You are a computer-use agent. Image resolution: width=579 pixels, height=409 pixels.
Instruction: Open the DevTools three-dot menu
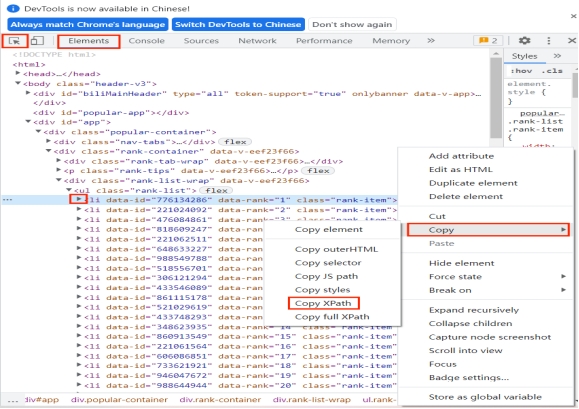point(549,41)
